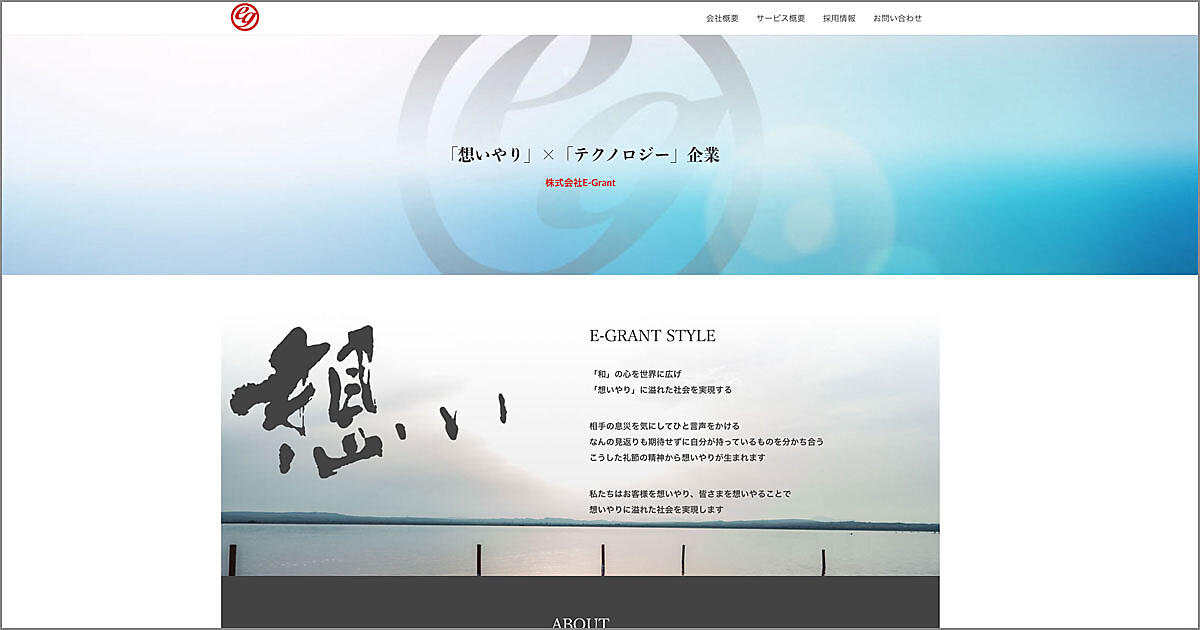Open the お問い合わせ contact link
Viewport: 1200px width, 630px height.
897,18
